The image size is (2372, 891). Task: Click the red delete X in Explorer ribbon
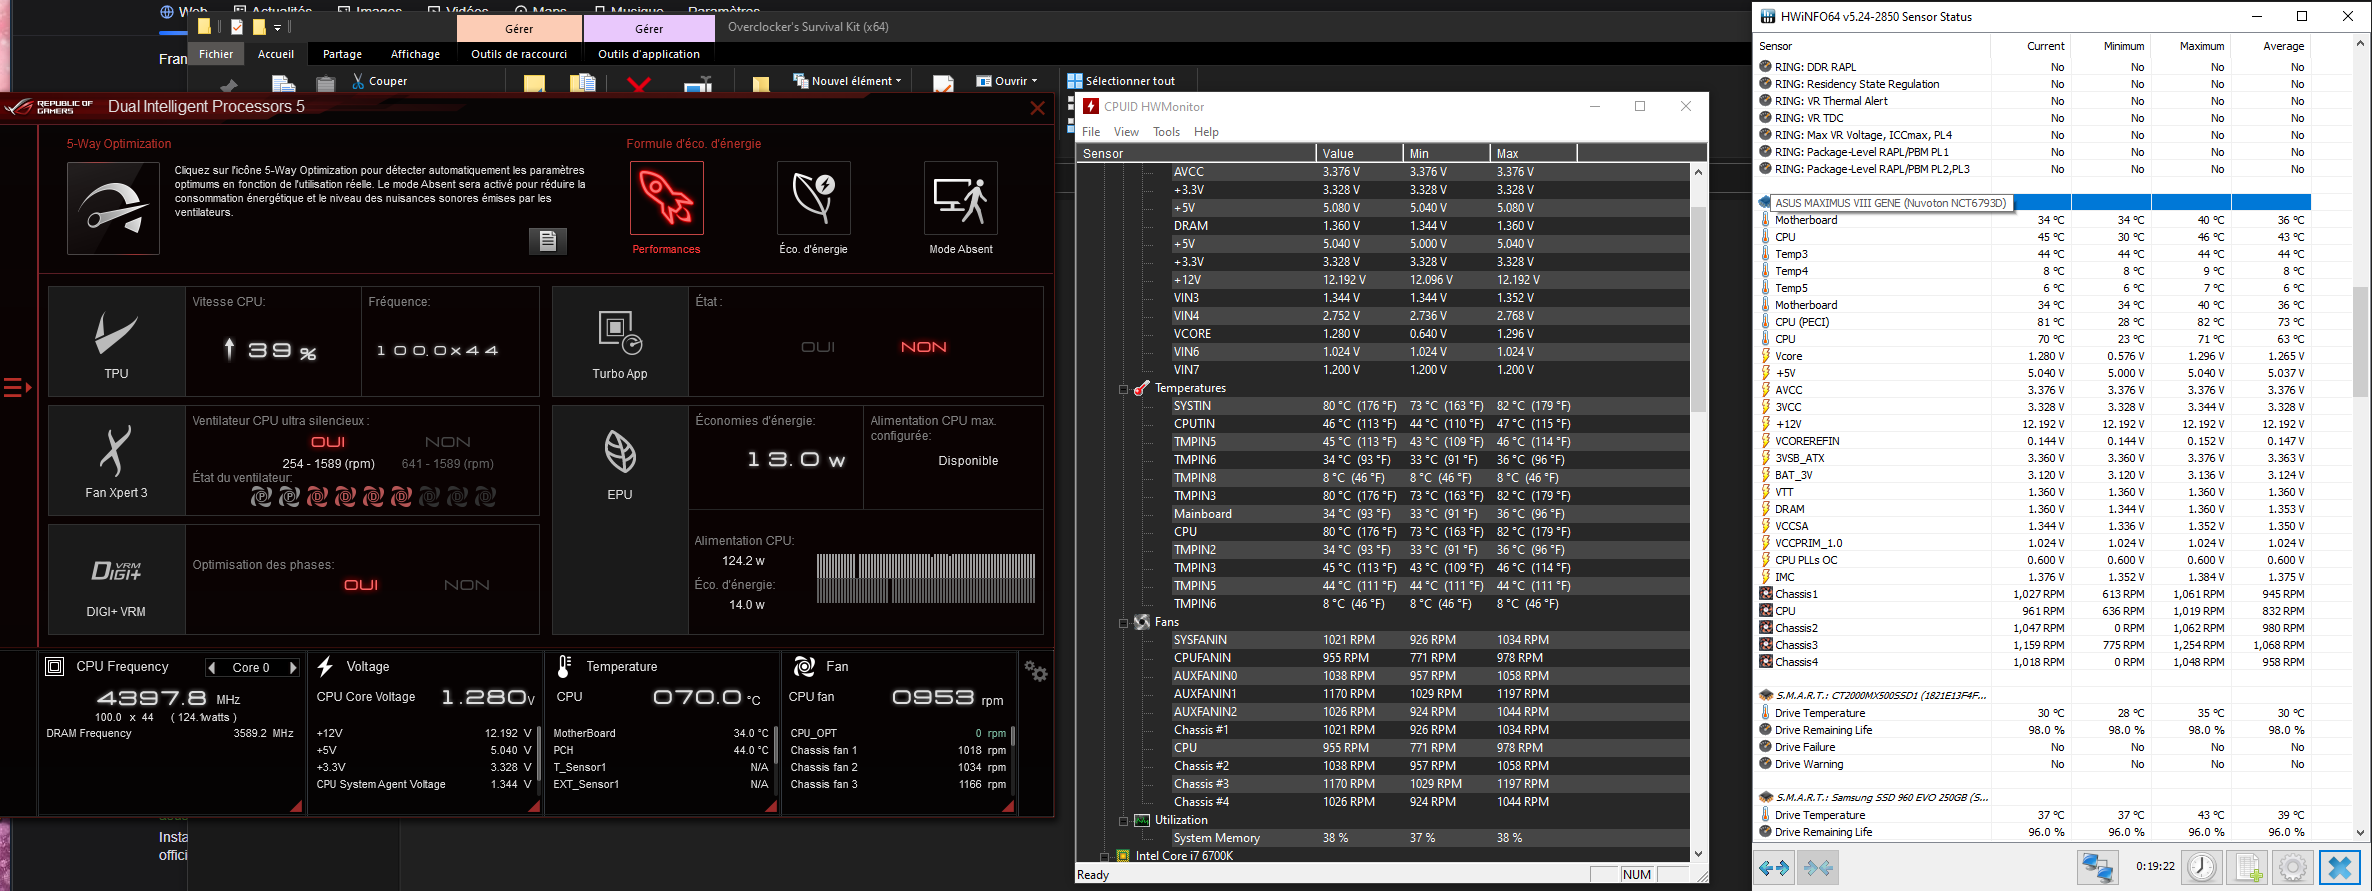639,85
